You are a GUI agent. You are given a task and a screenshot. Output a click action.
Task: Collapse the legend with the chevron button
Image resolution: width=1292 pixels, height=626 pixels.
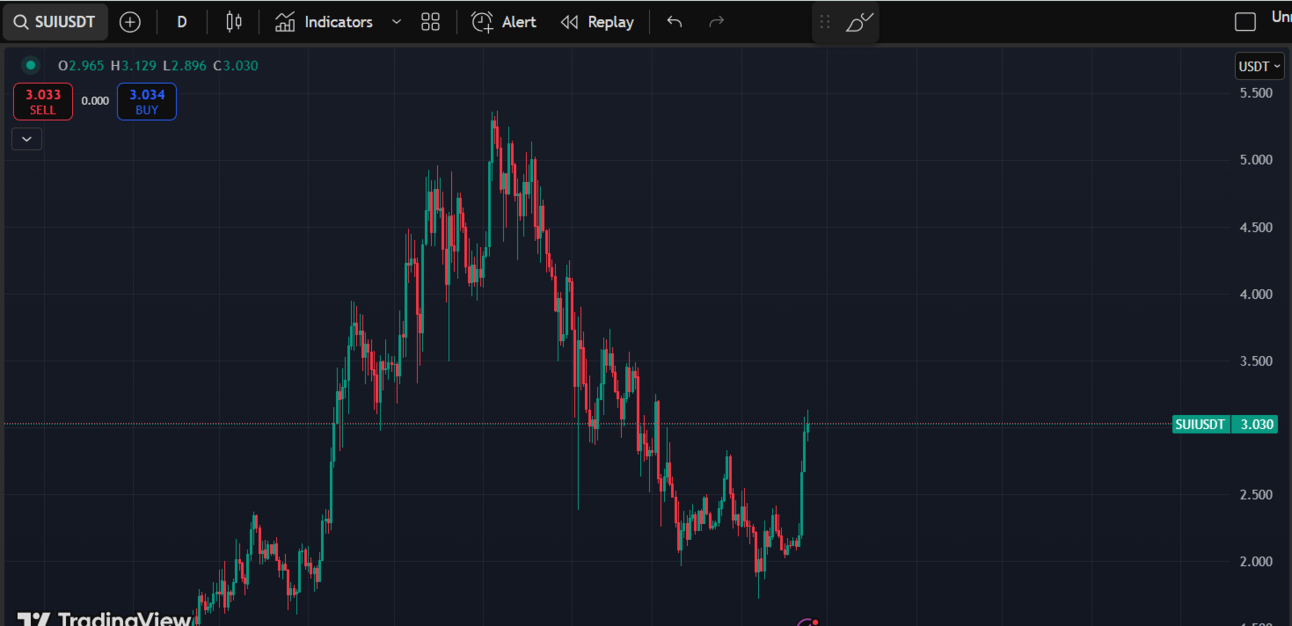click(27, 139)
